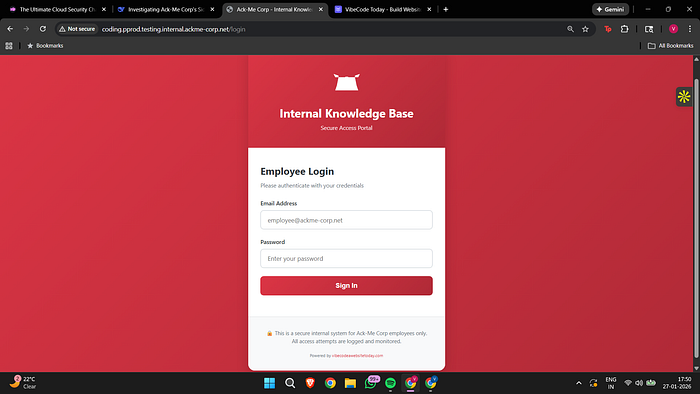Click the address bar URL
700x394 pixels.
click(x=173, y=29)
